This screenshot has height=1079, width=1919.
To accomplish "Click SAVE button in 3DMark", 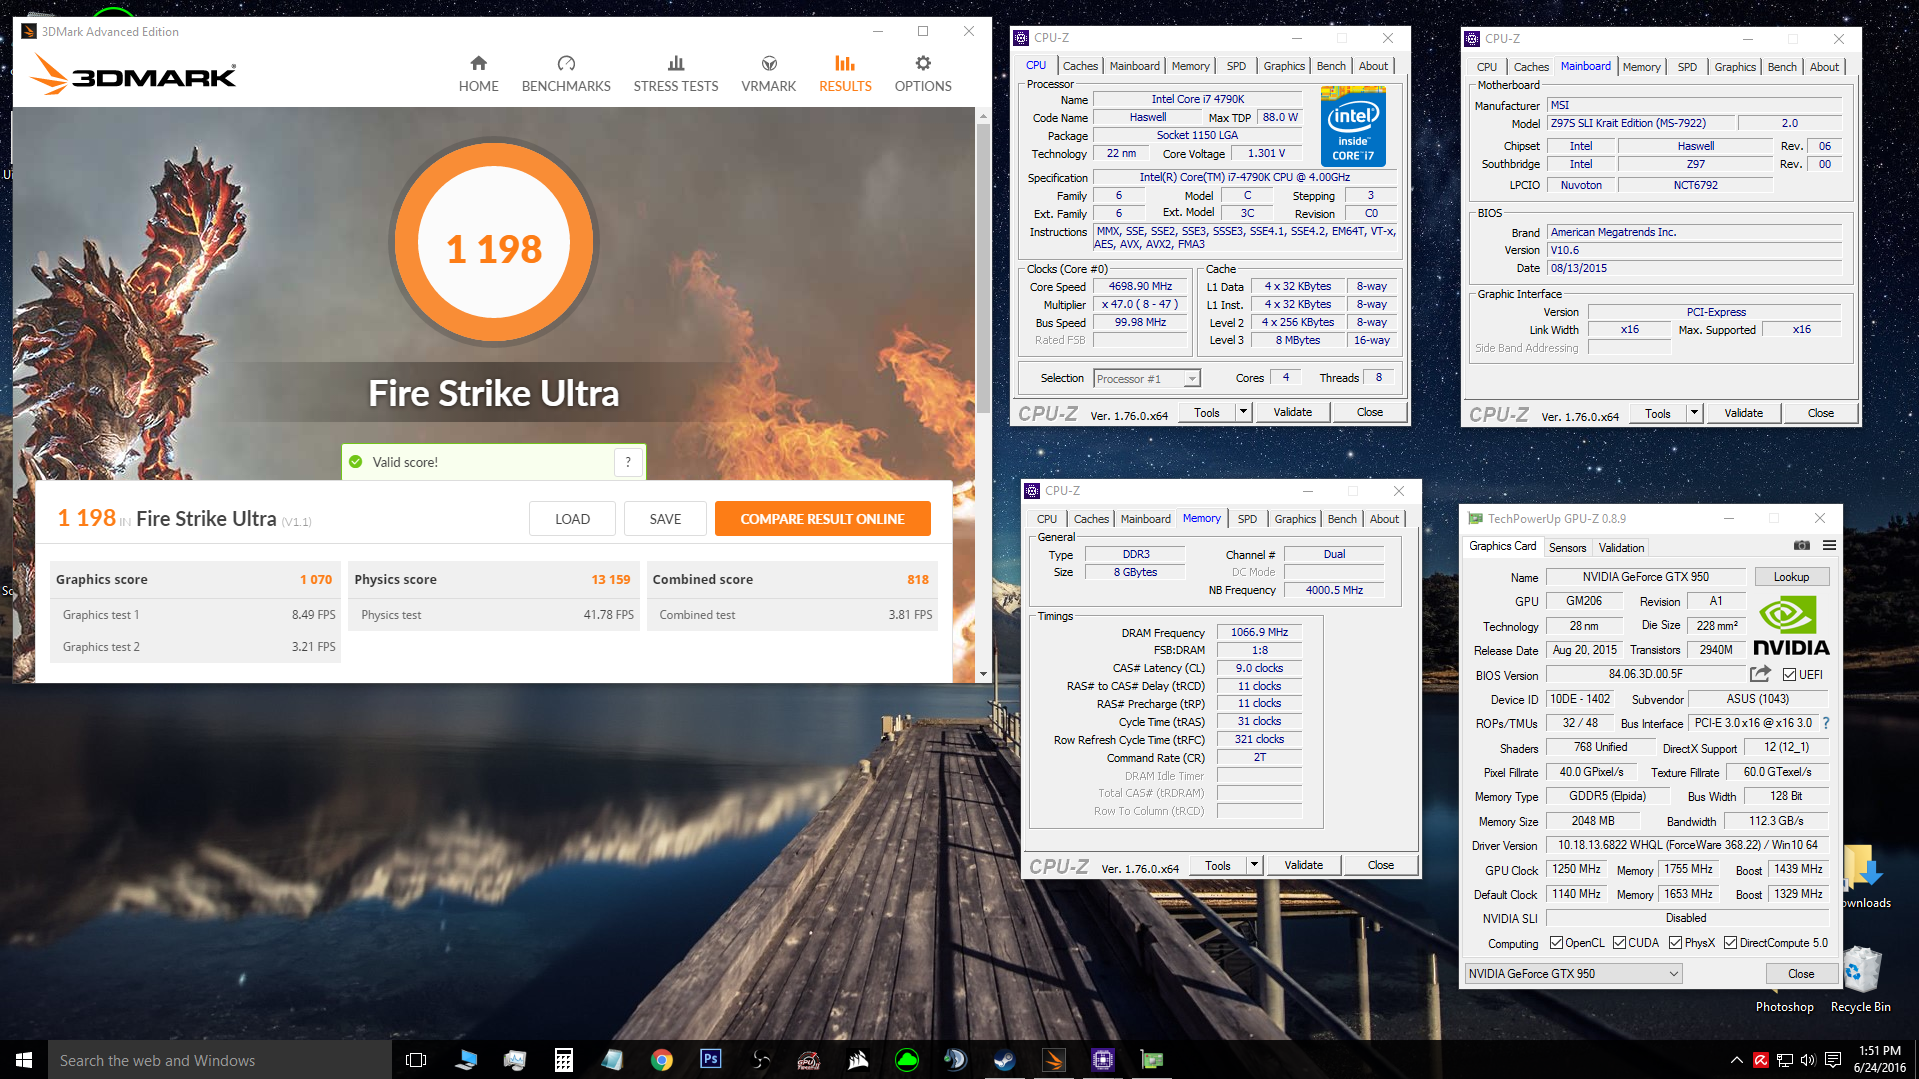I will click(x=665, y=519).
